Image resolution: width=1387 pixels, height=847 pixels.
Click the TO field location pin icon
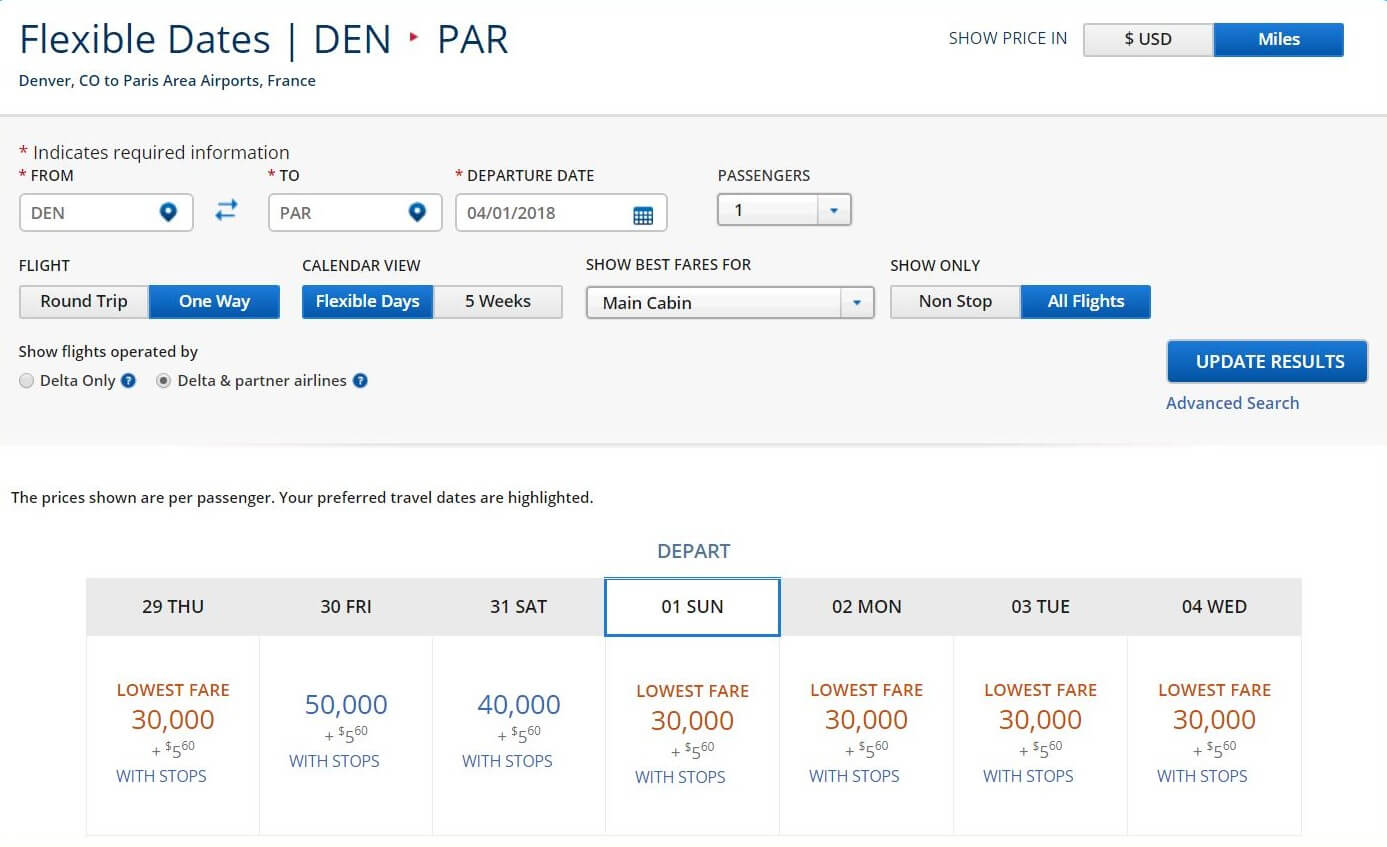417,212
